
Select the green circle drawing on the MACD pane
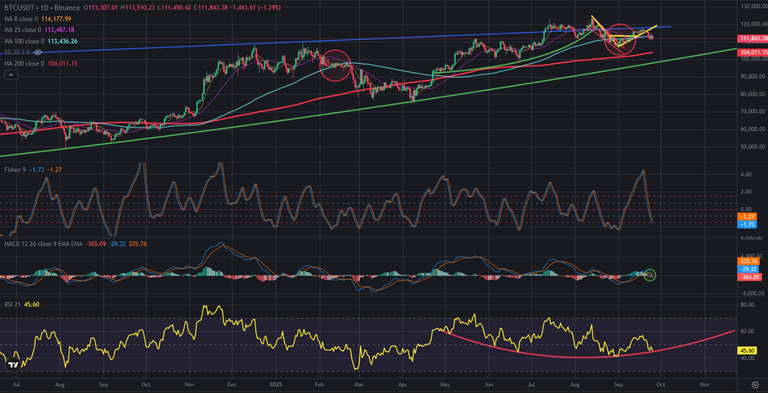point(650,275)
